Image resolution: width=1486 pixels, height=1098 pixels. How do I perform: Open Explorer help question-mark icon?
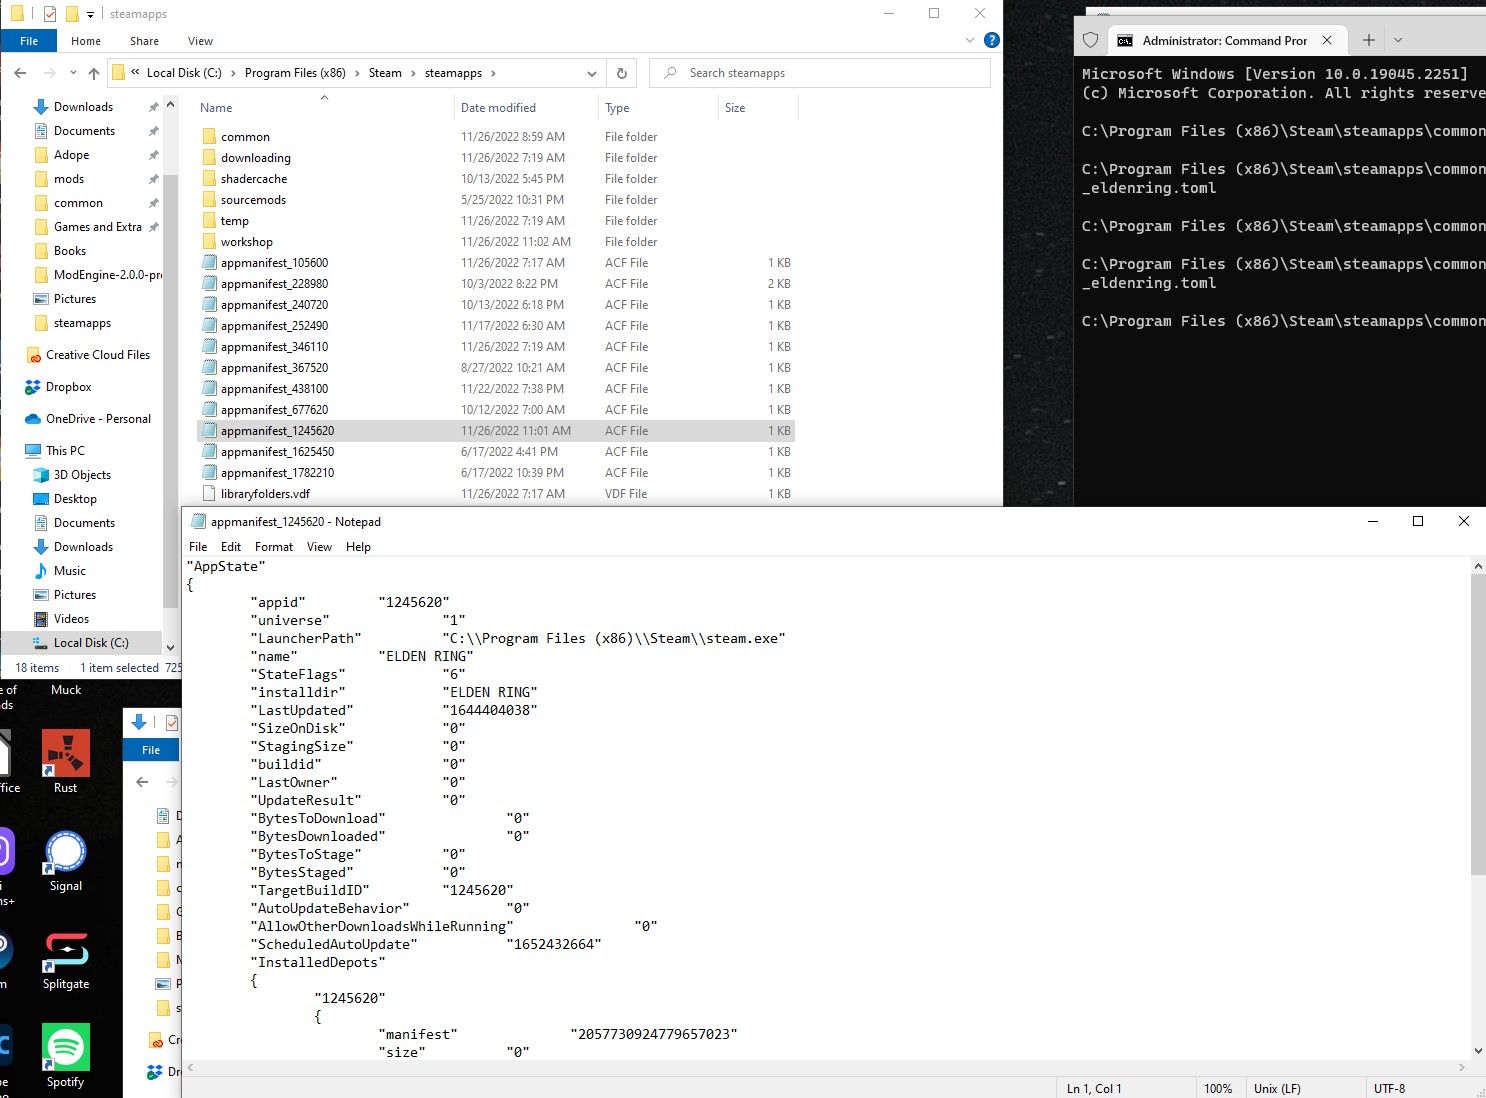[991, 40]
